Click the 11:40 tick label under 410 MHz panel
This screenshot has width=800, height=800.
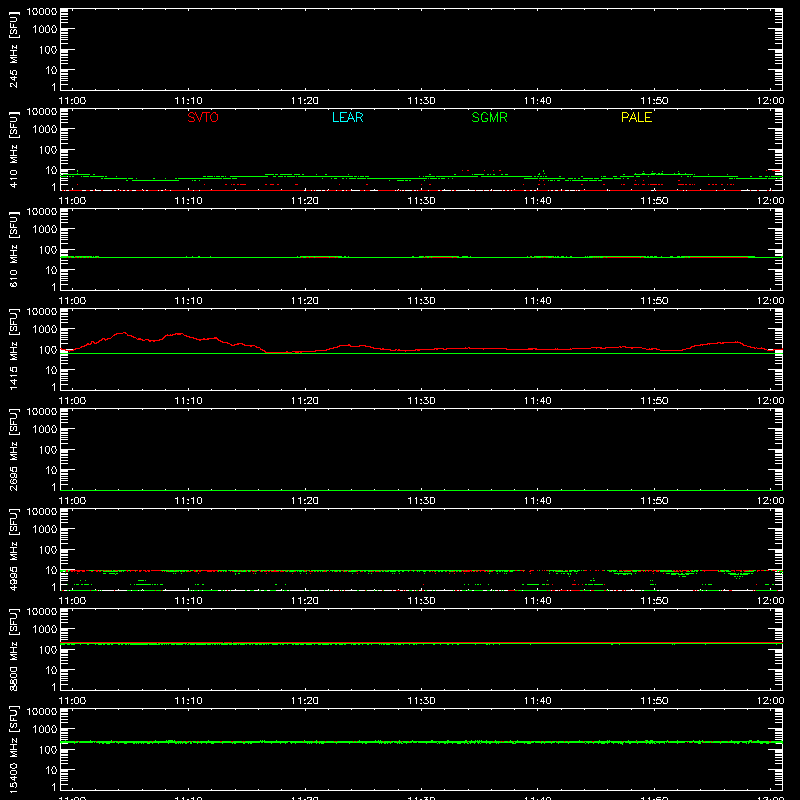click(537, 201)
